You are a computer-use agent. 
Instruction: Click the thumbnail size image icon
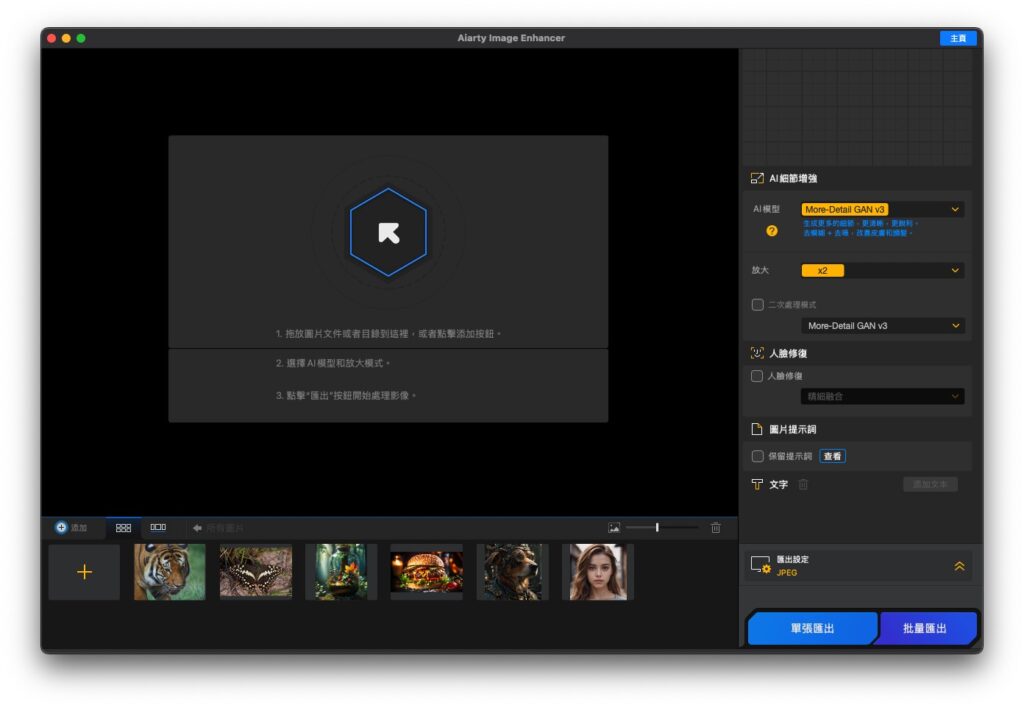click(x=614, y=528)
